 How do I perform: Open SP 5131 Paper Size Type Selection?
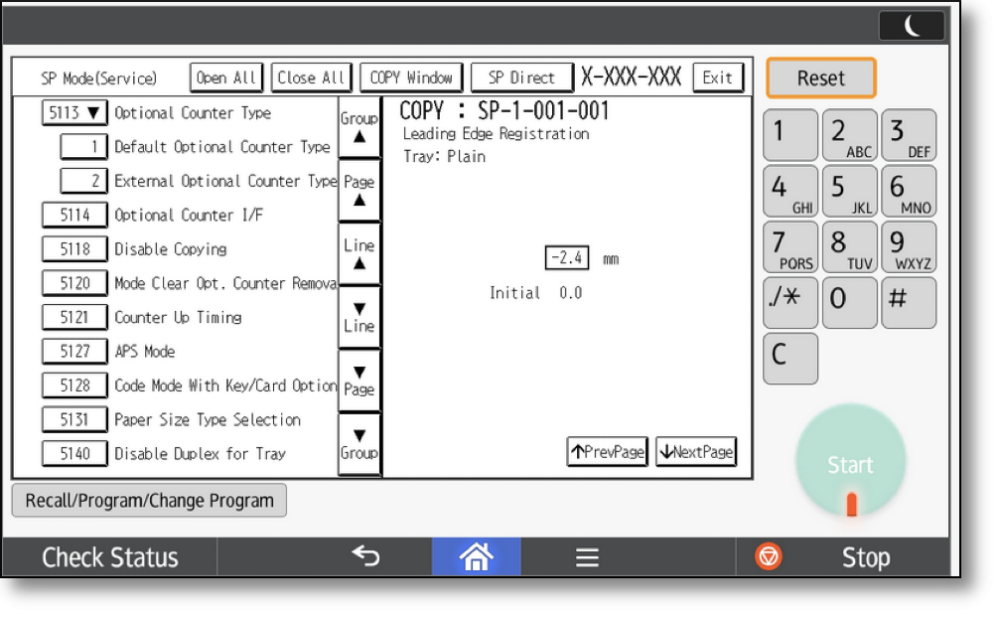click(75, 420)
